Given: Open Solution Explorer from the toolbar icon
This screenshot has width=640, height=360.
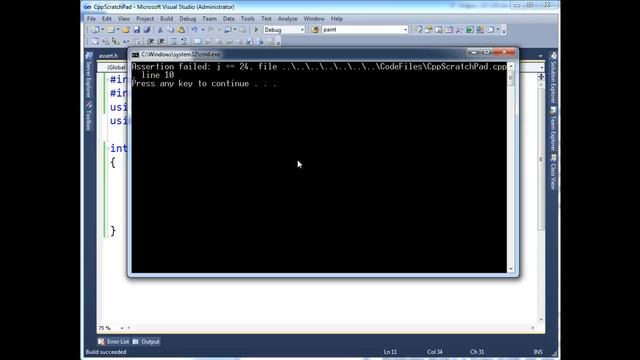Looking at the screenshot, I should point(418,29).
